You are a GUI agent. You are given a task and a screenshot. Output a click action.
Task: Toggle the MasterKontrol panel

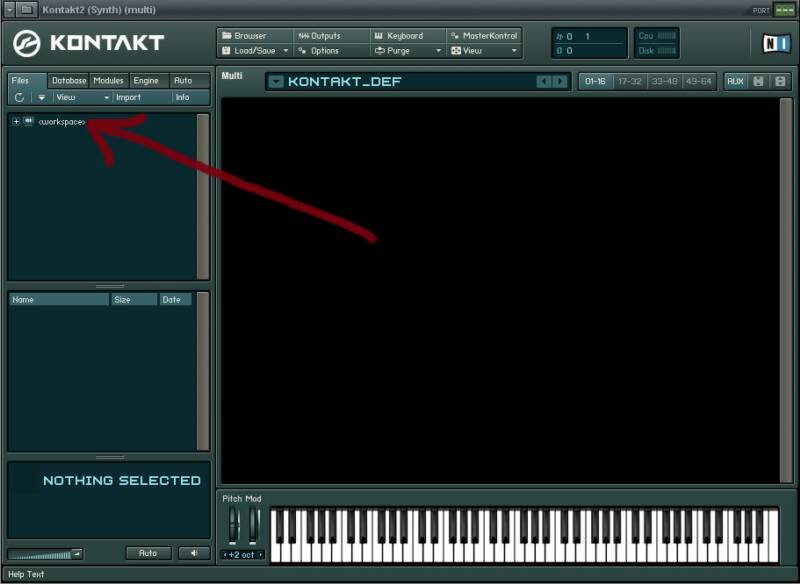point(484,36)
